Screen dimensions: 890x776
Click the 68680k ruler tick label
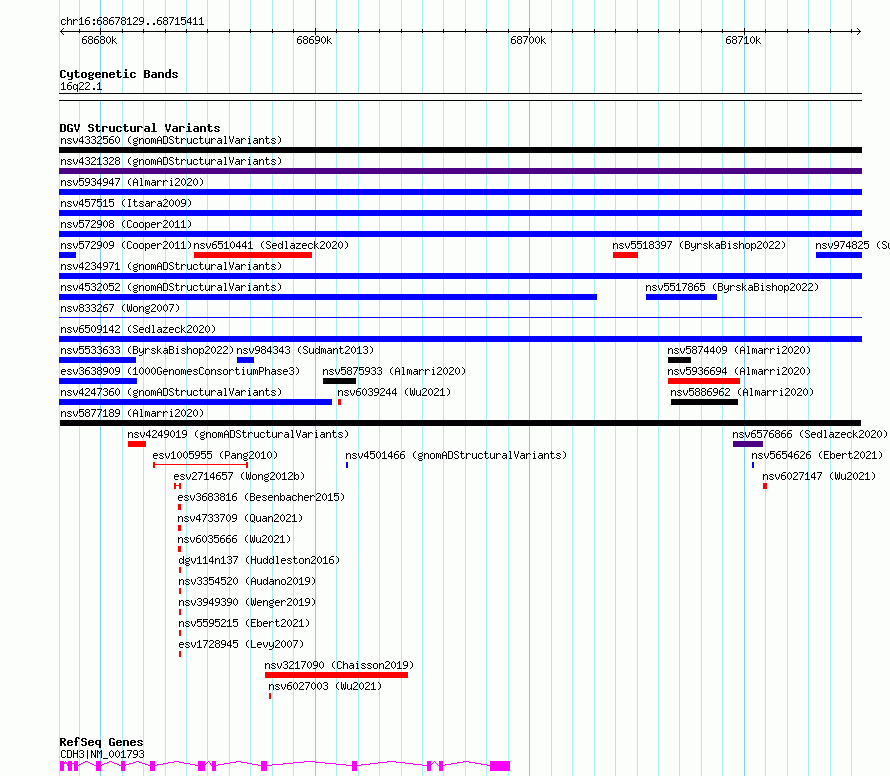click(x=99, y=40)
